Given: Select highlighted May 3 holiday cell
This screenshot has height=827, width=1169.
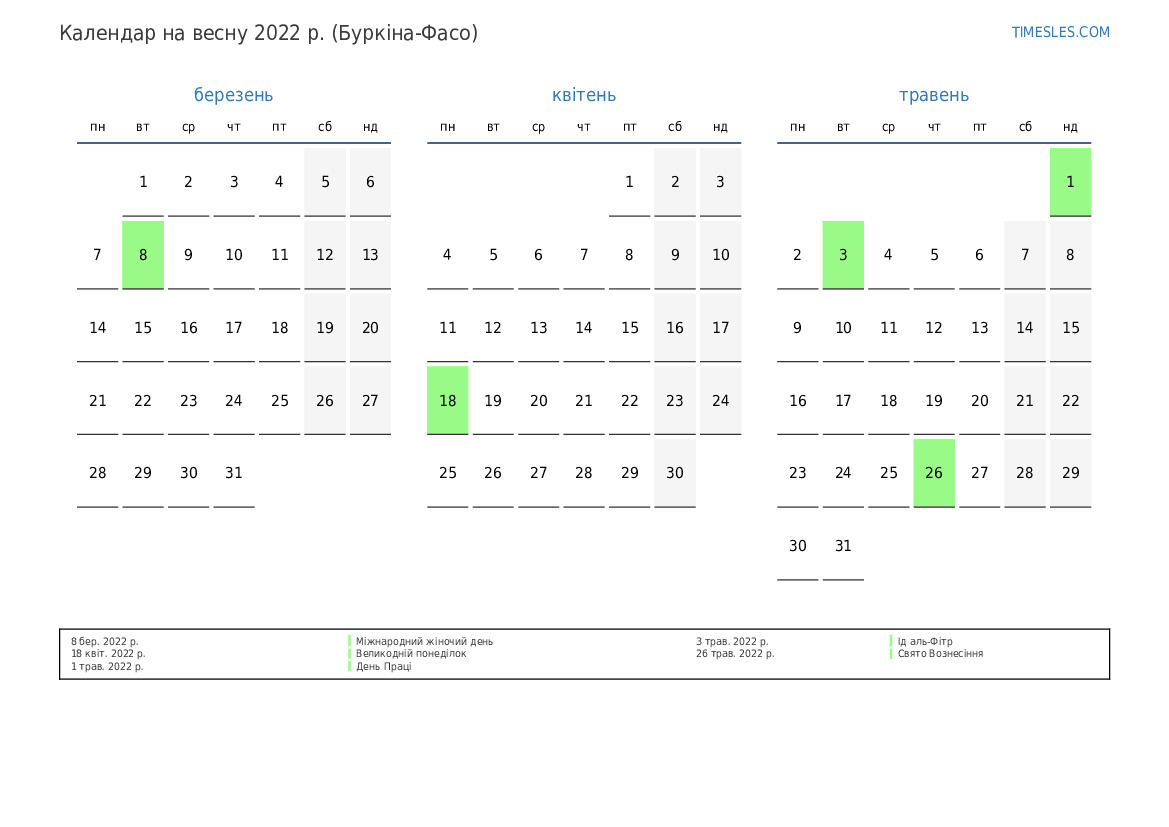Looking at the screenshot, I should (843, 255).
